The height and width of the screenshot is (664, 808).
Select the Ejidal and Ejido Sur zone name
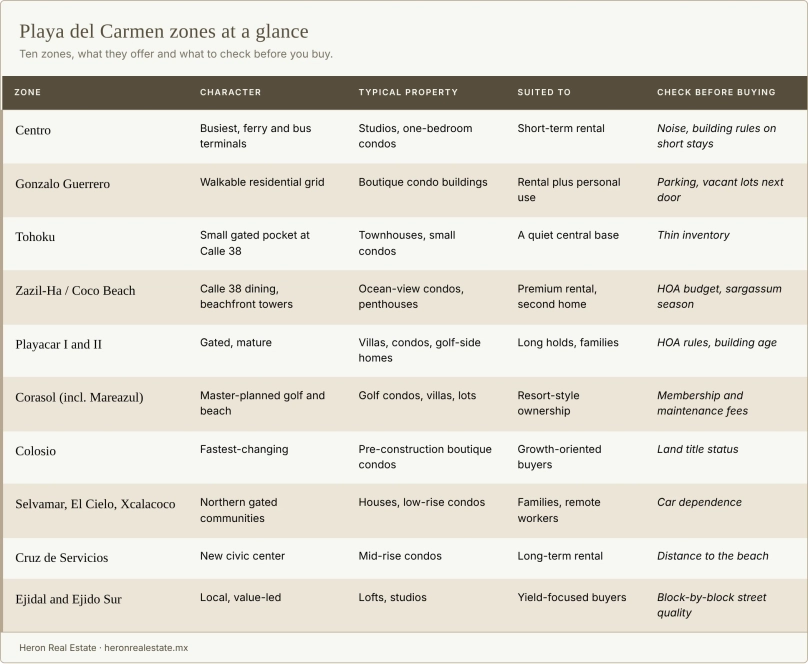click(69, 599)
